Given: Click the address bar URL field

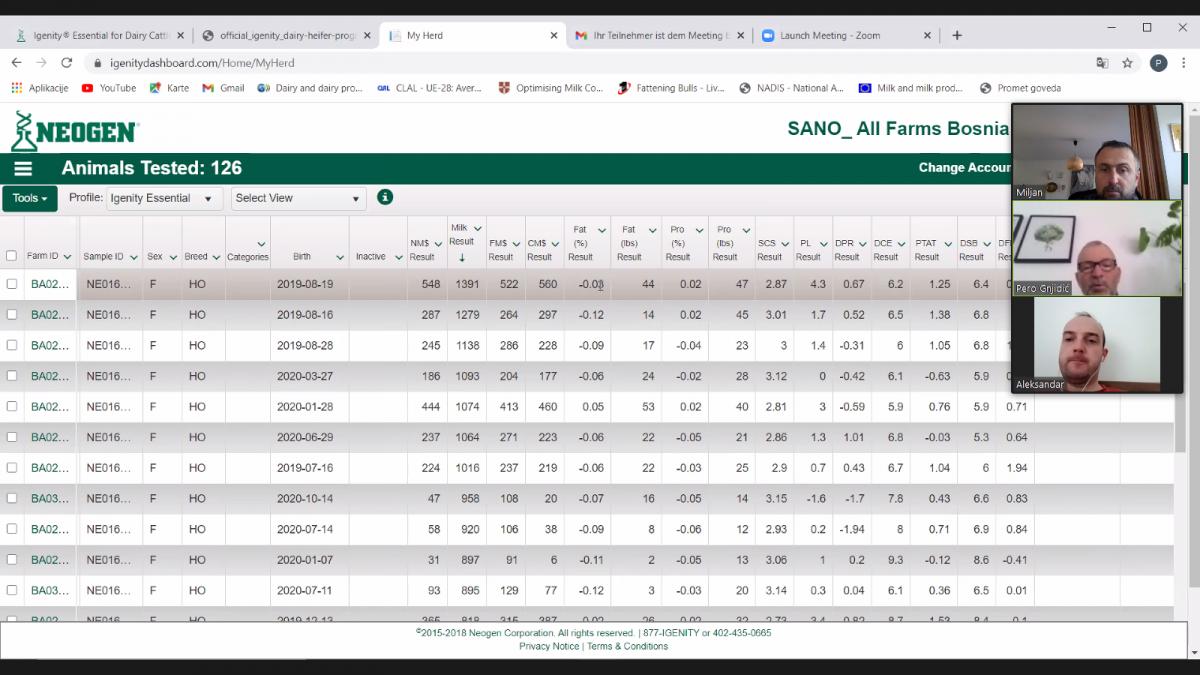Looking at the screenshot, I should pyautogui.click(x=590, y=63).
